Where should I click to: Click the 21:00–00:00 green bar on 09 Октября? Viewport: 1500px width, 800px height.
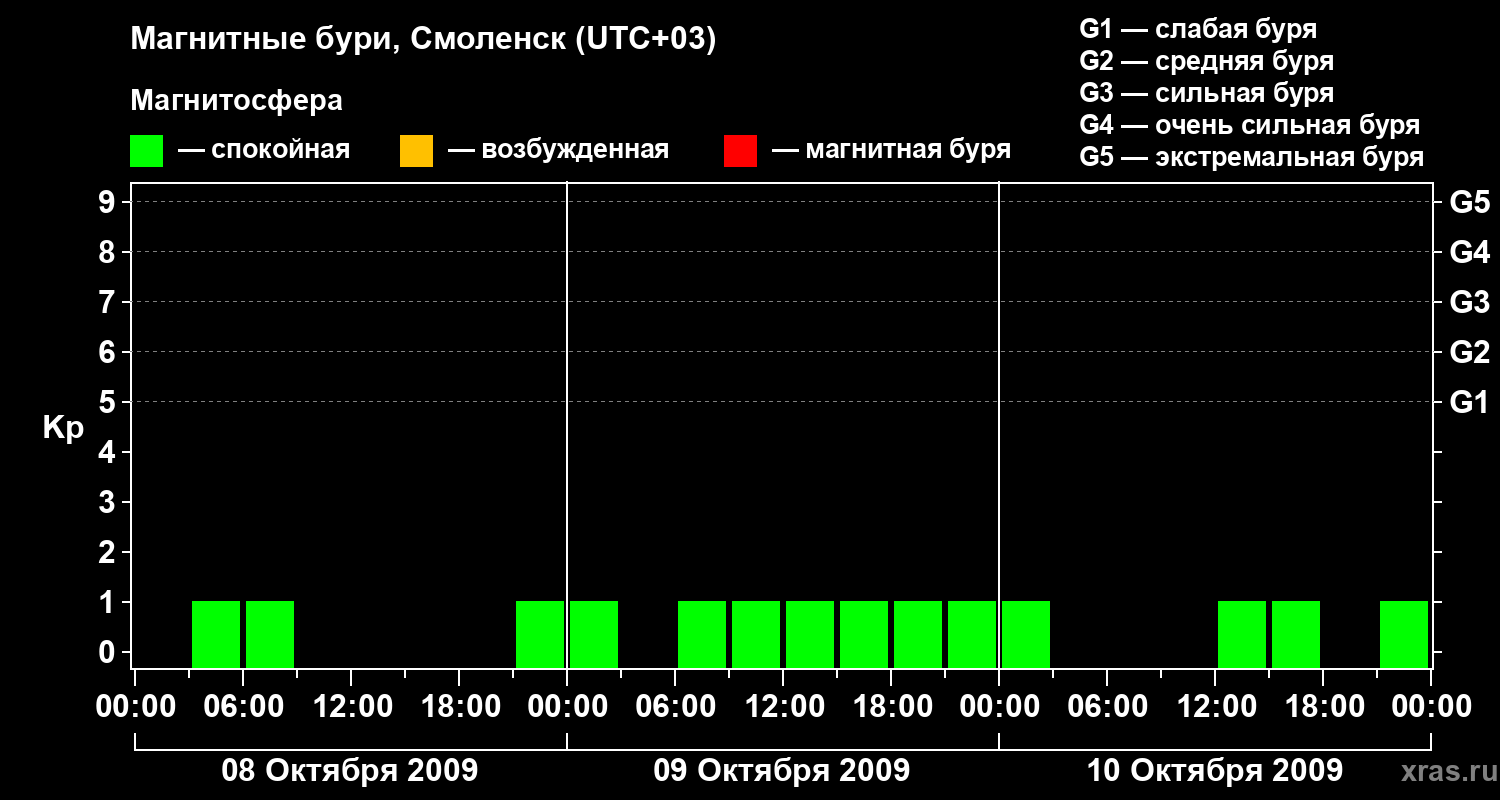[972, 634]
